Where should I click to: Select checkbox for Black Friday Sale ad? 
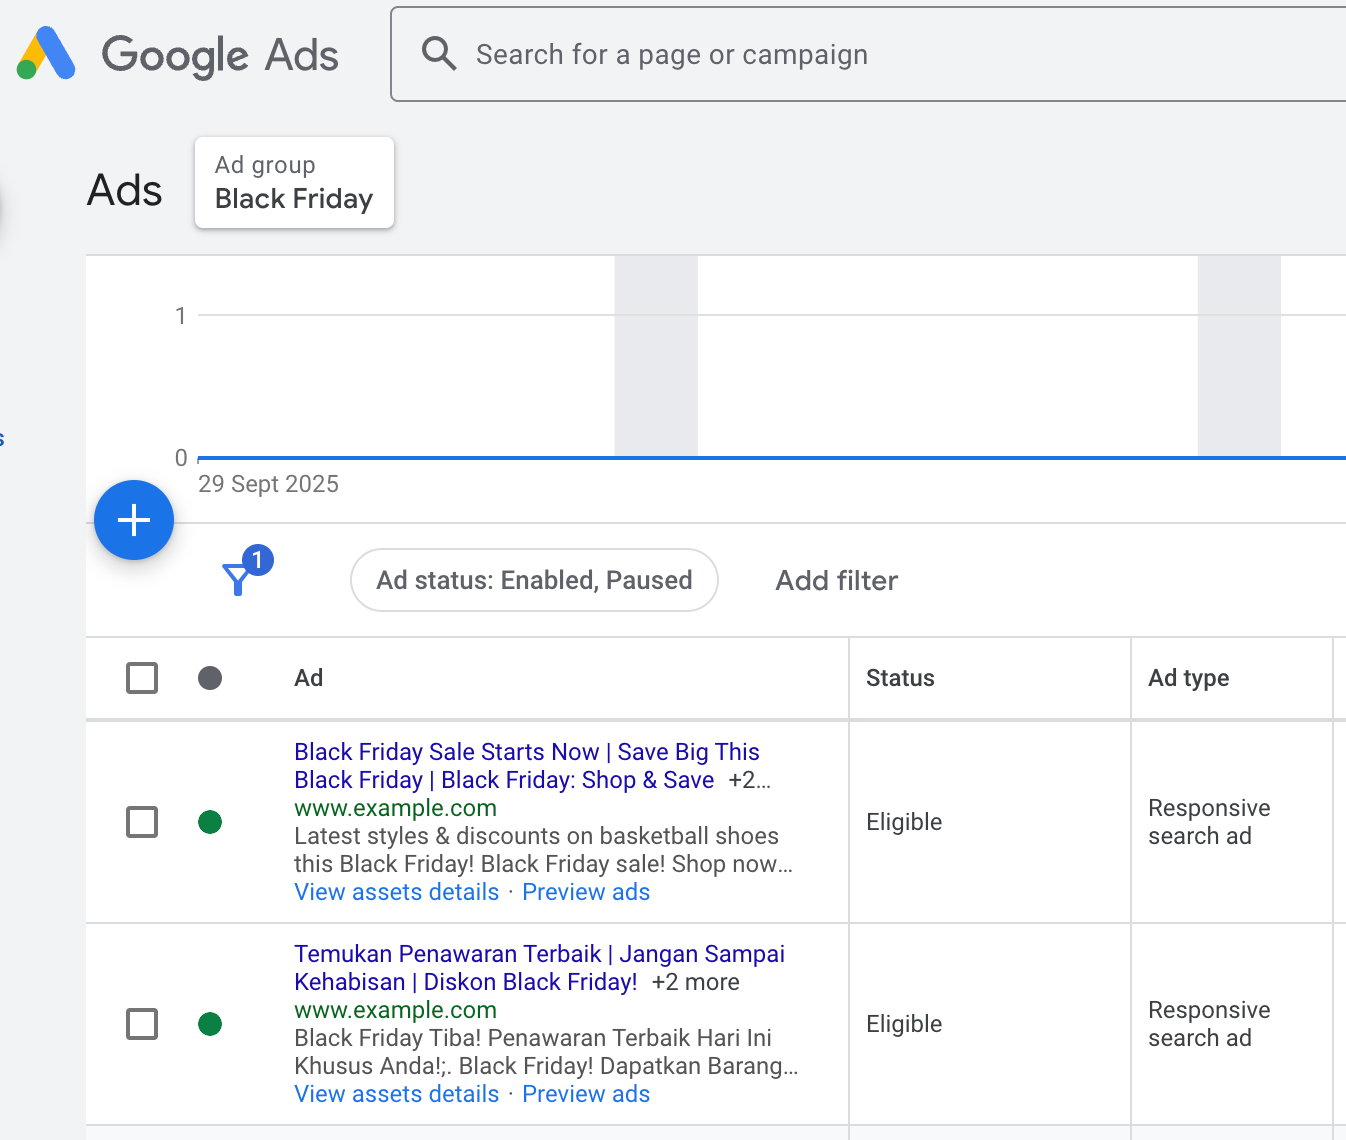pyautogui.click(x=142, y=822)
